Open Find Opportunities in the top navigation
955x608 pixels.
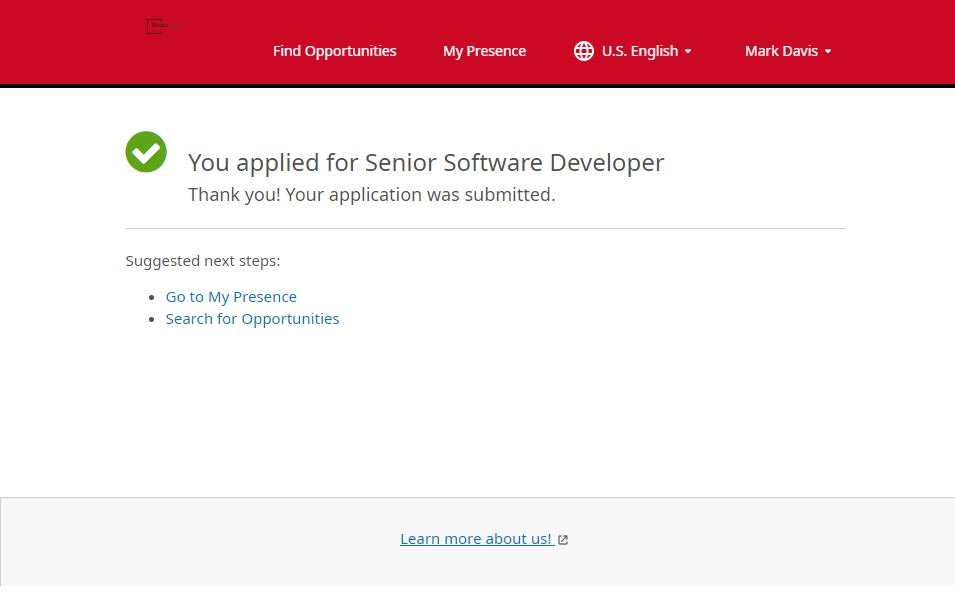click(x=334, y=51)
